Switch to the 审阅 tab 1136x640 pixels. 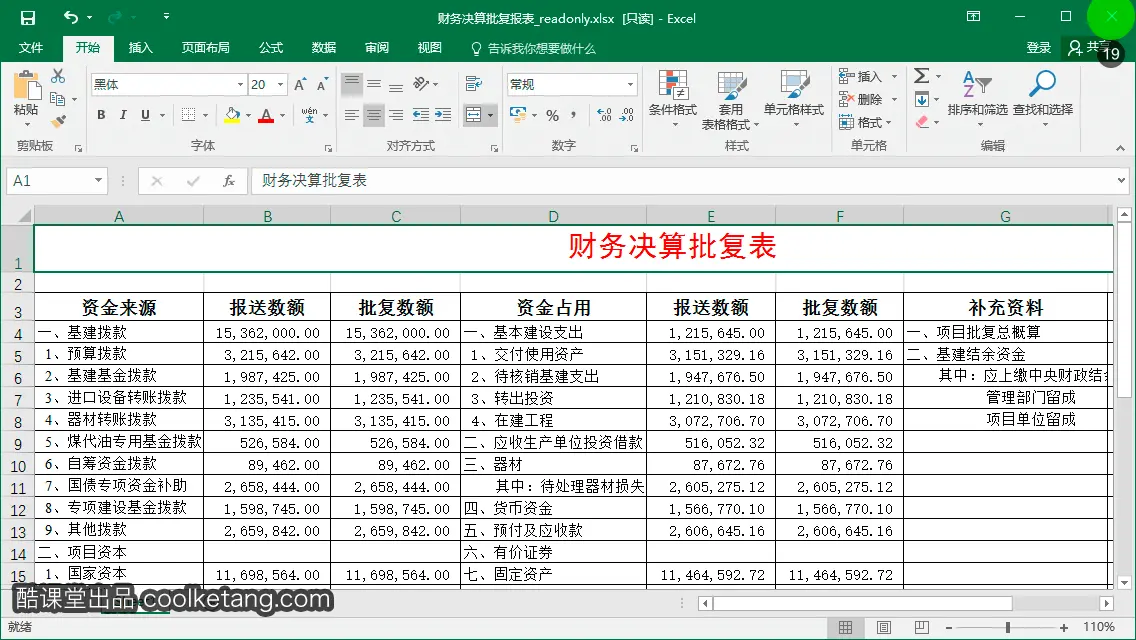click(377, 48)
